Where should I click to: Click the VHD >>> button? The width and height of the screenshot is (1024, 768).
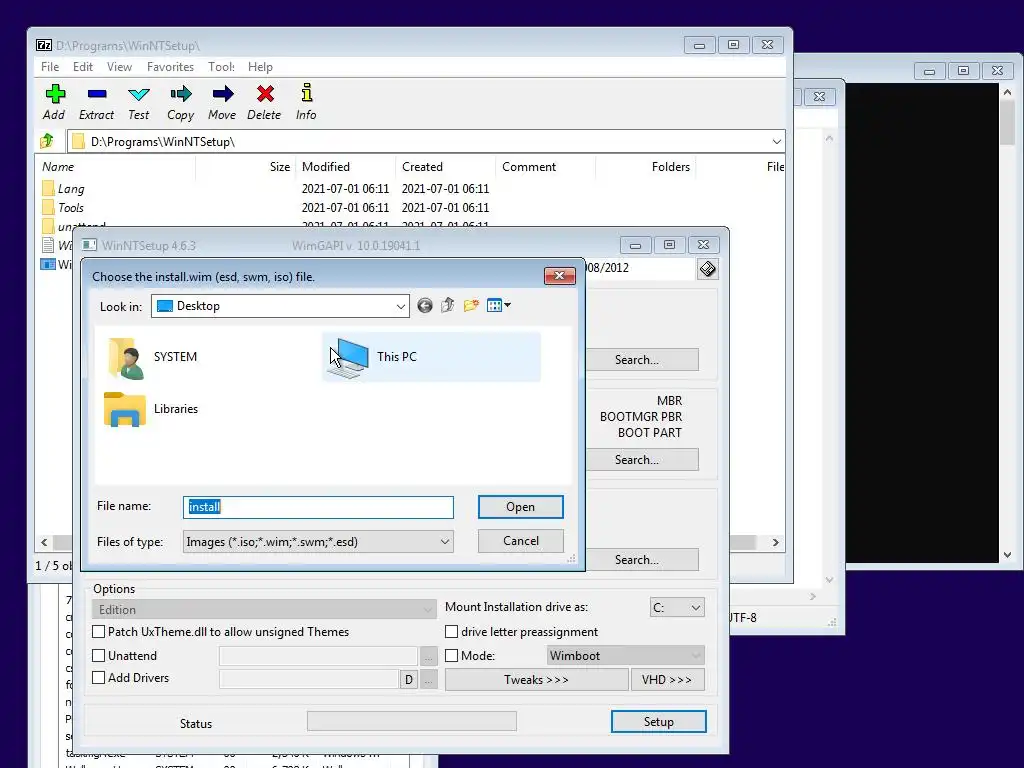(x=667, y=680)
